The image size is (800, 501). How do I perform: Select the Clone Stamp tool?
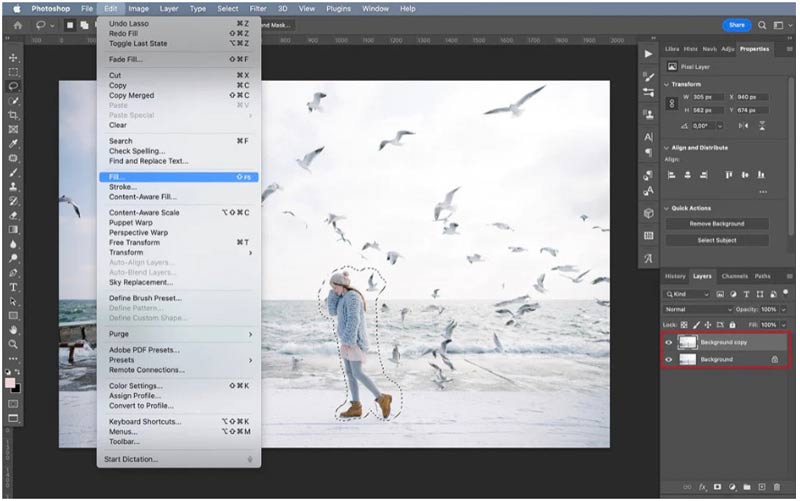pos(13,187)
